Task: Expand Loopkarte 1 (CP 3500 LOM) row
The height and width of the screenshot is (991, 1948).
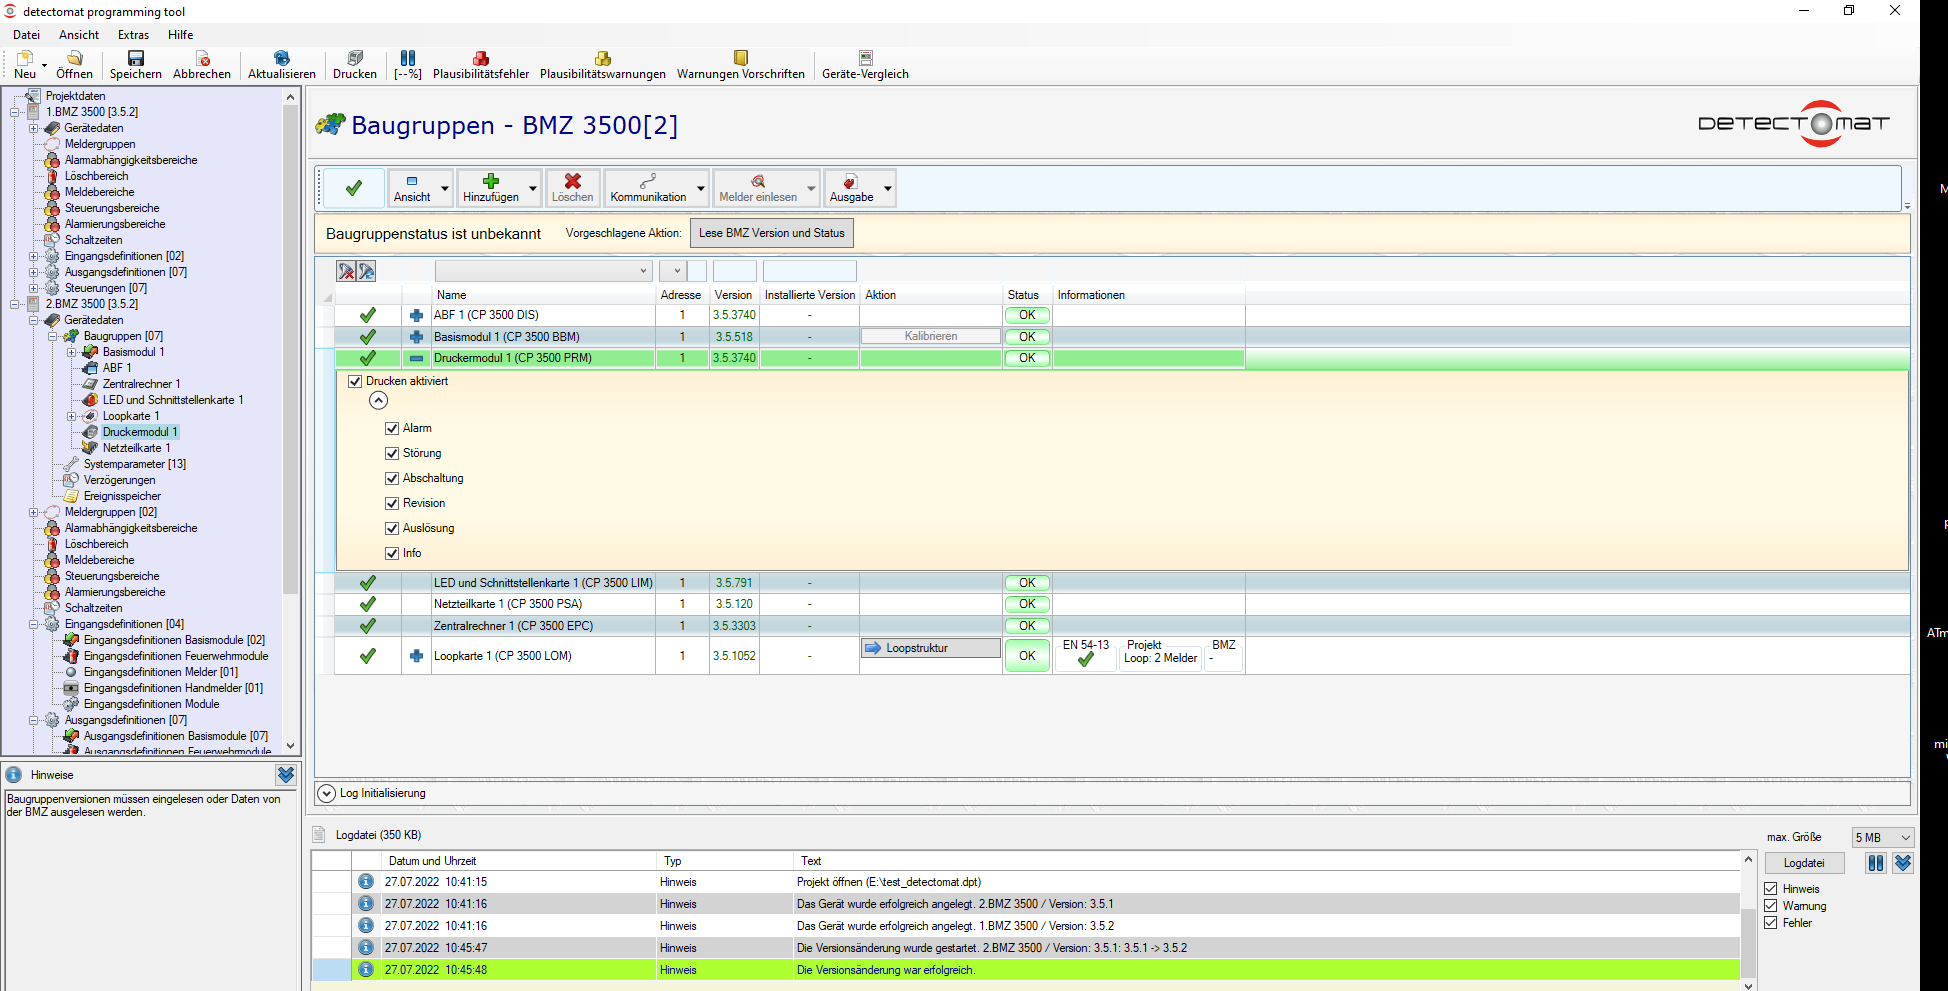Action: [x=416, y=656]
